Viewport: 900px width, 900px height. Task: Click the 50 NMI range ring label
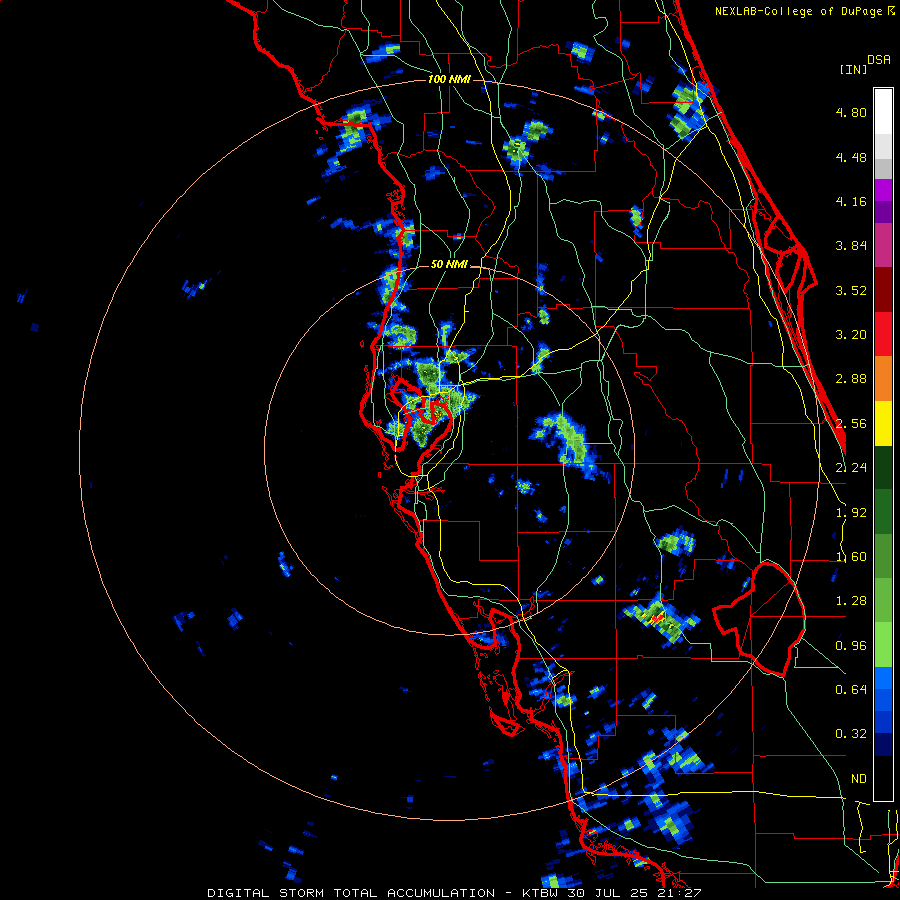coord(449,265)
